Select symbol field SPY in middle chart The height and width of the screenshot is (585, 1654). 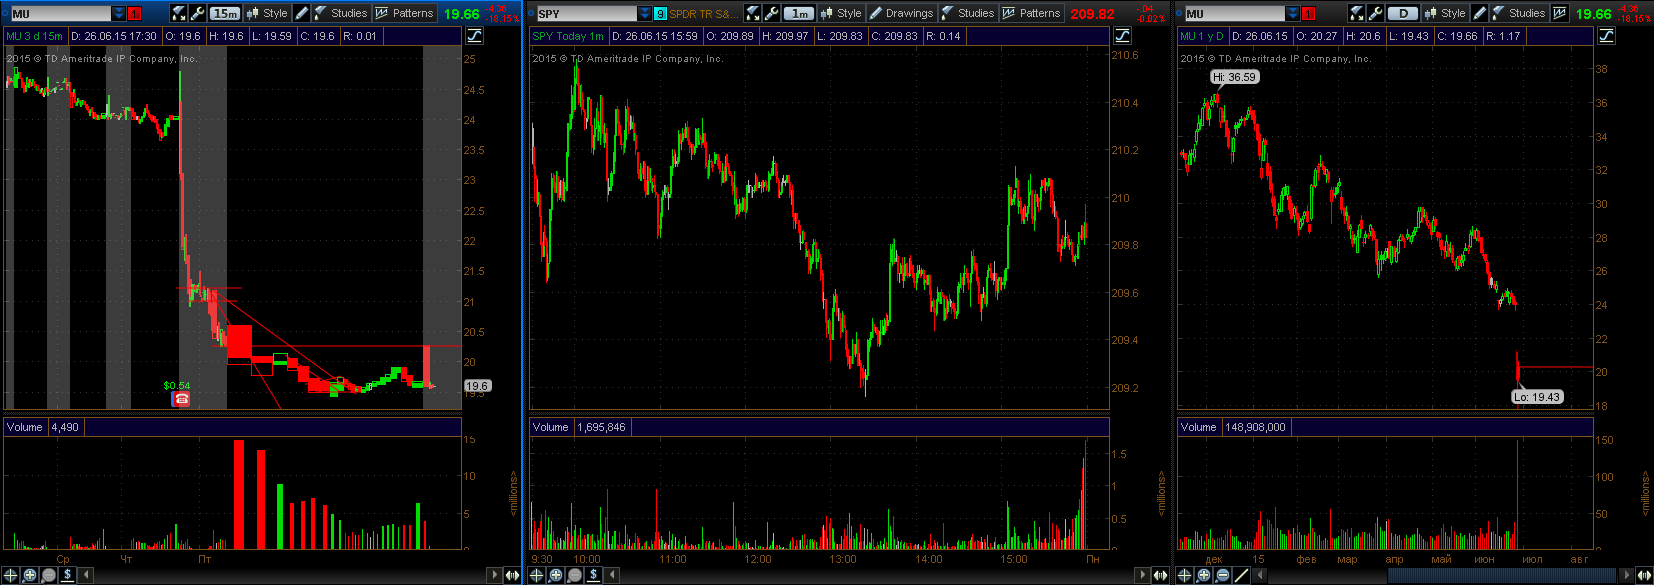[585, 13]
